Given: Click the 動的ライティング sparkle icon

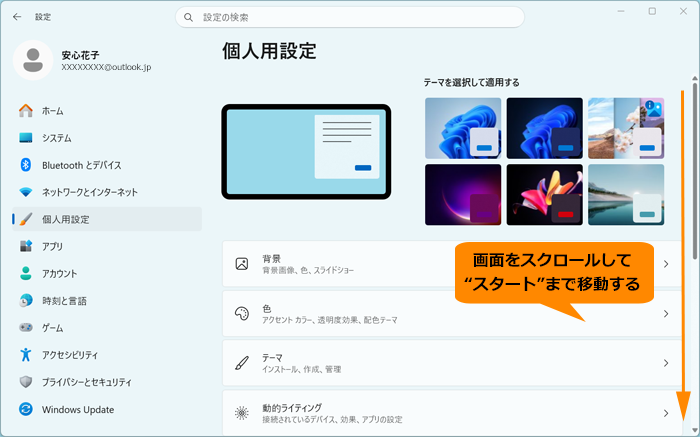Looking at the screenshot, I should pyautogui.click(x=242, y=413).
